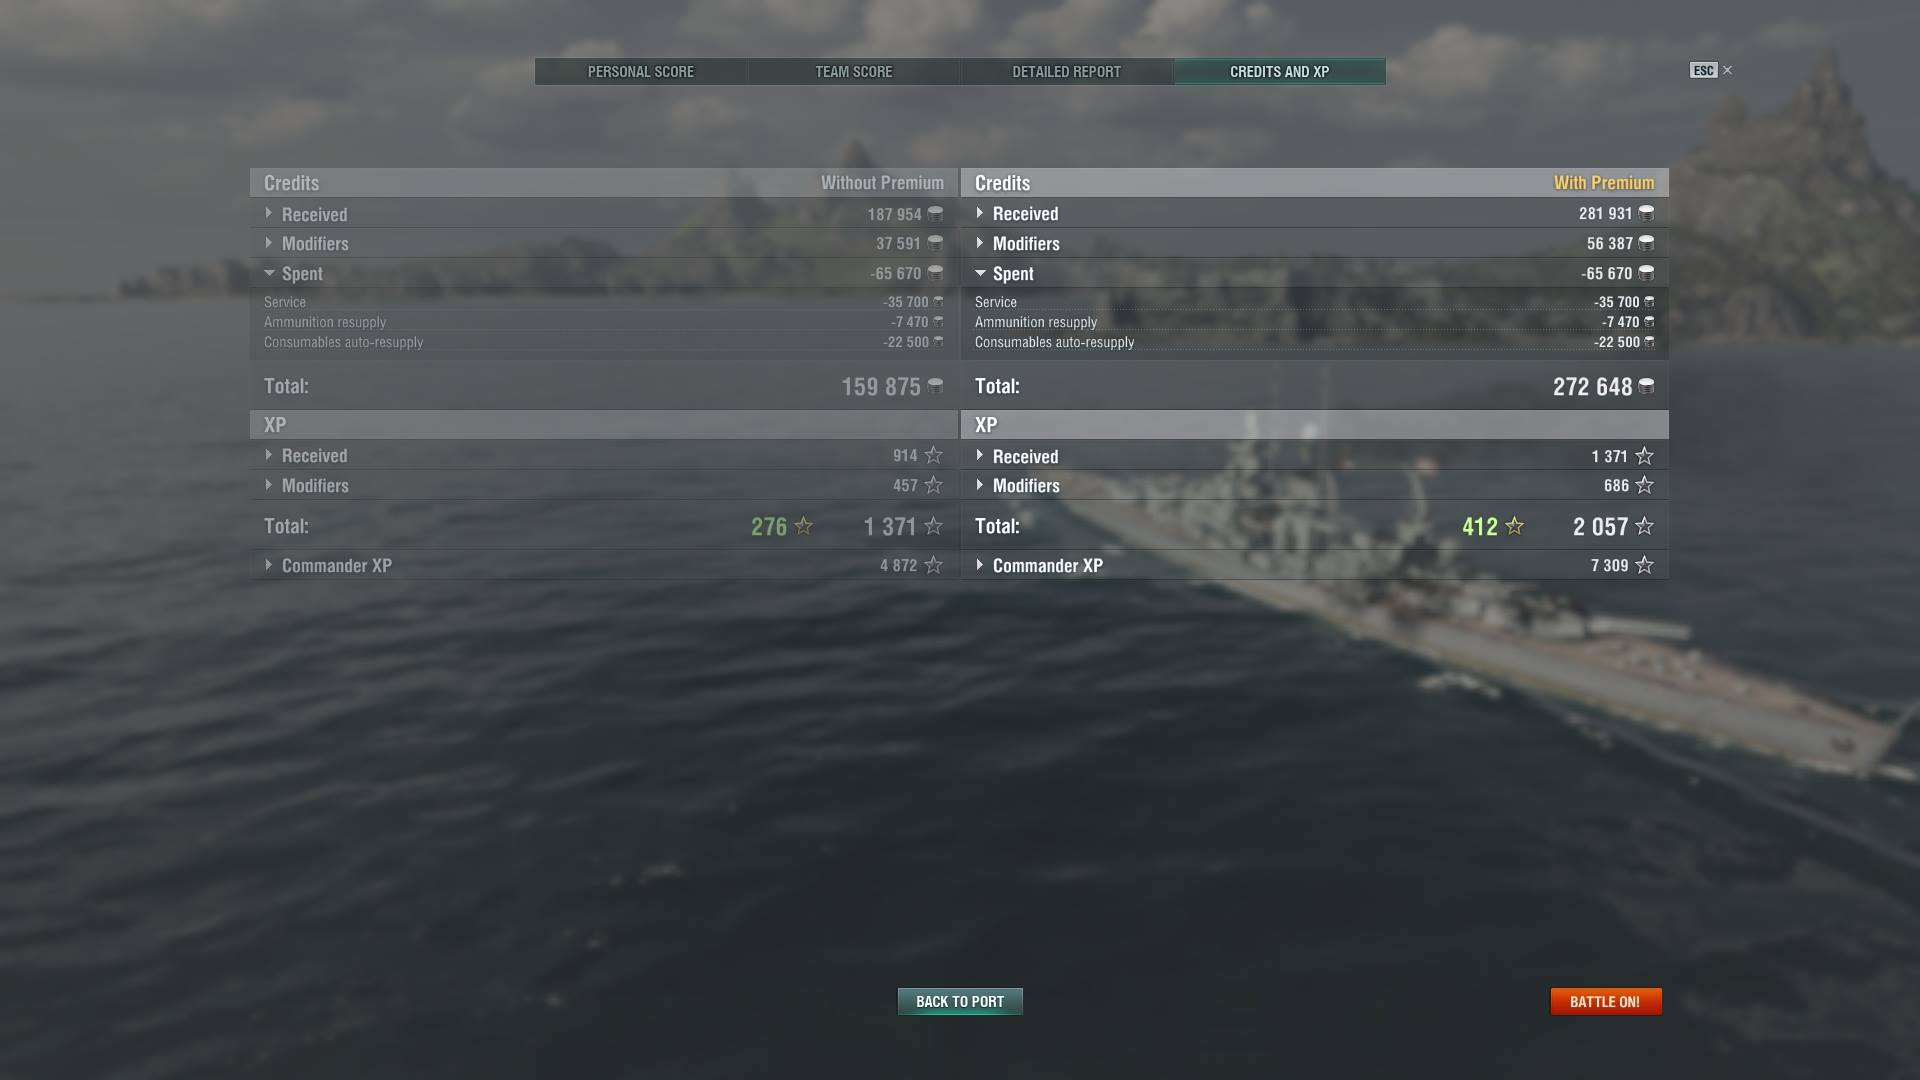Screen dimensions: 1920x1080
Task: Click the star icon next to 2 057 XP
Action: (1644, 526)
